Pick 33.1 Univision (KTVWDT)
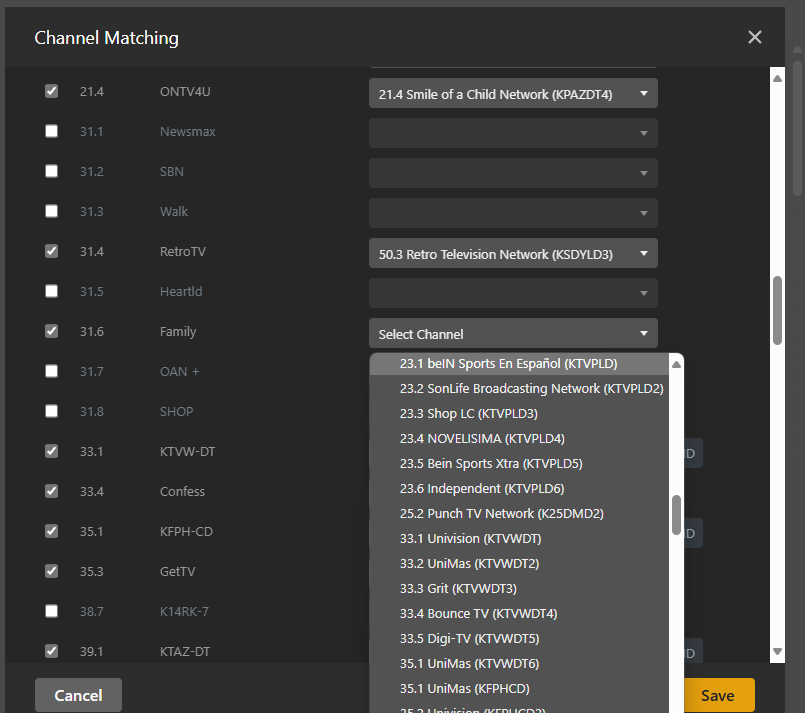The height and width of the screenshot is (713, 805). (519, 538)
